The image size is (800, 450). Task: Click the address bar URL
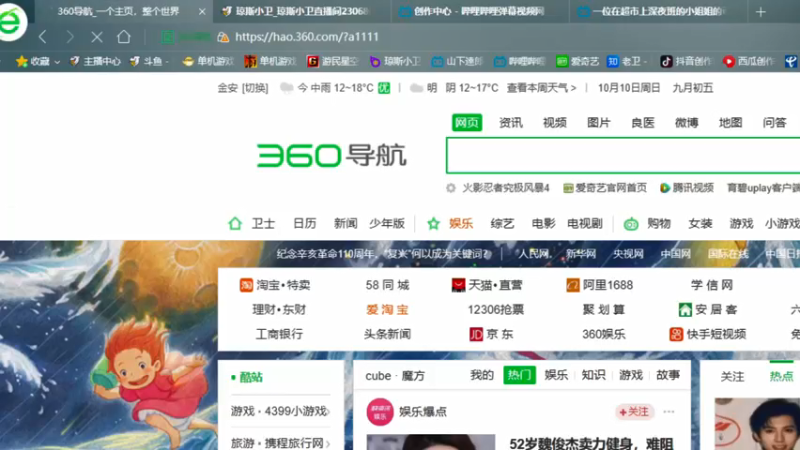click(307, 37)
